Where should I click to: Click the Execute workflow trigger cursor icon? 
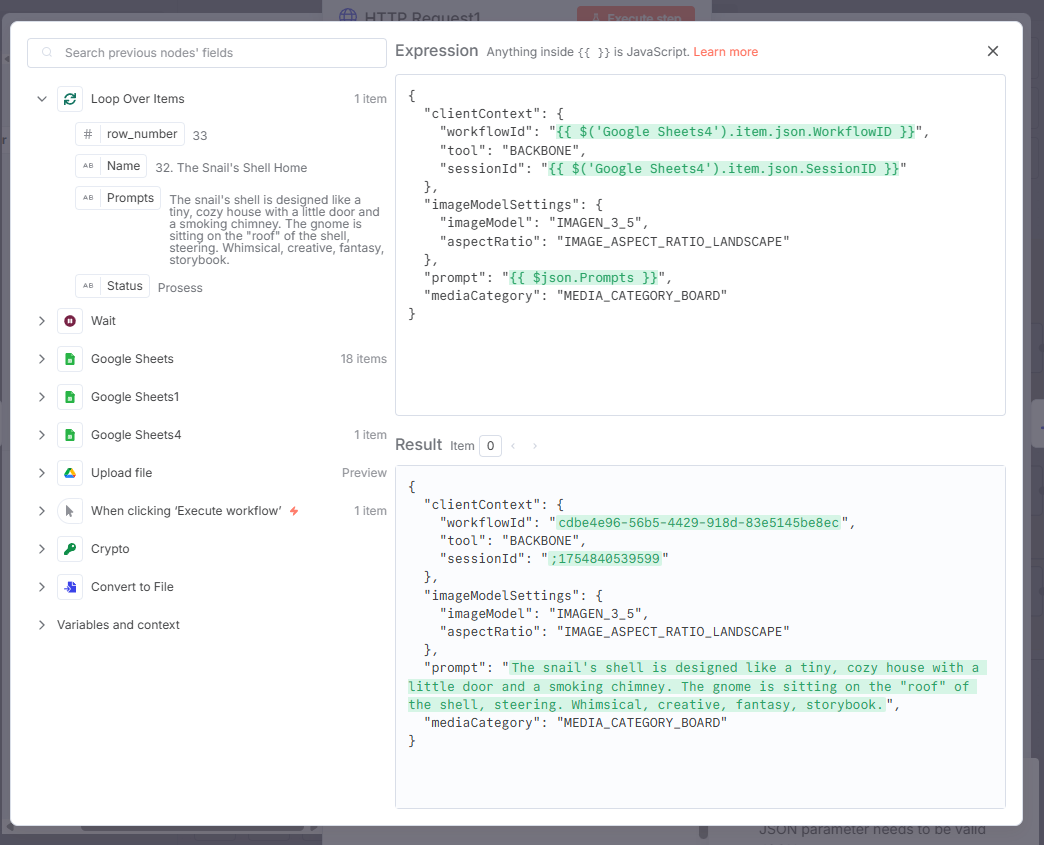coord(69,511)
